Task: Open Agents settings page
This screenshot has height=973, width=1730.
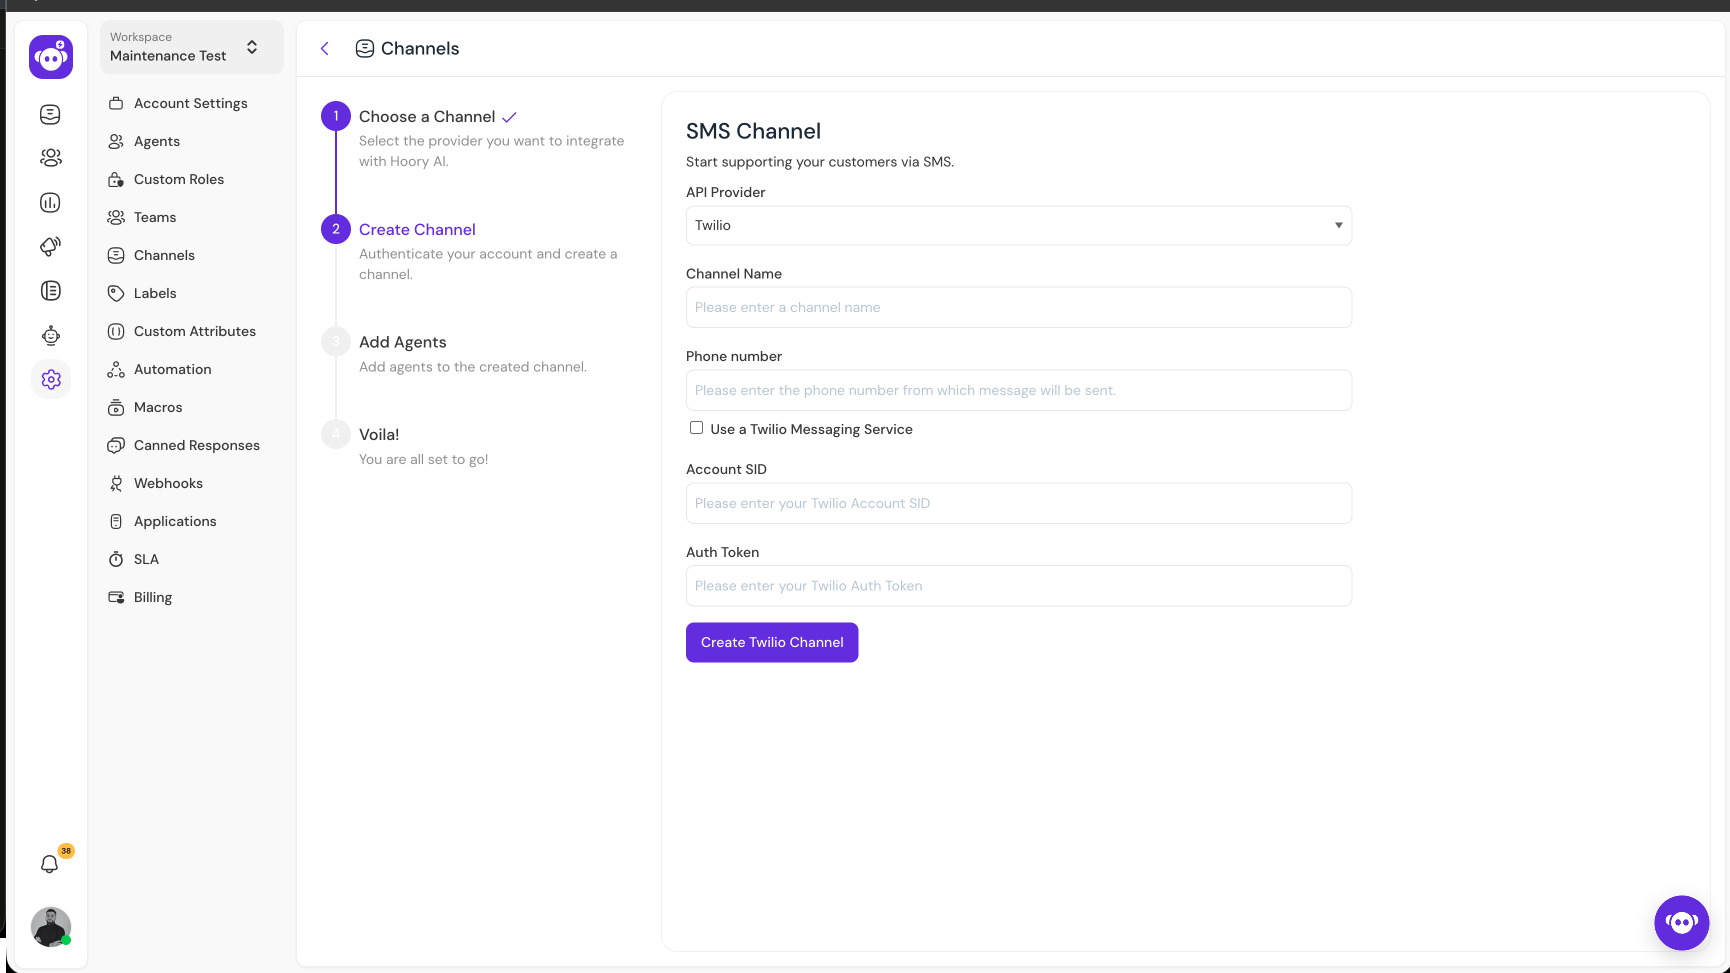Action: [x=157, y=141]
